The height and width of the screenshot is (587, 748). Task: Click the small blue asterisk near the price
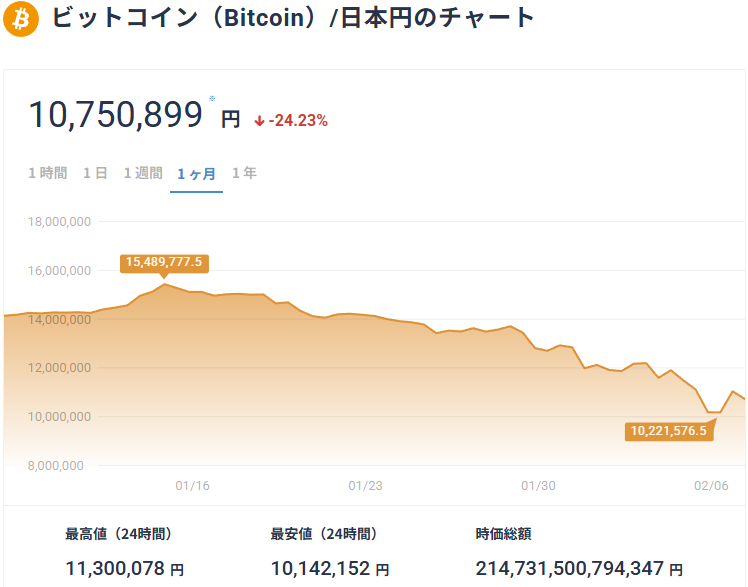212,98
